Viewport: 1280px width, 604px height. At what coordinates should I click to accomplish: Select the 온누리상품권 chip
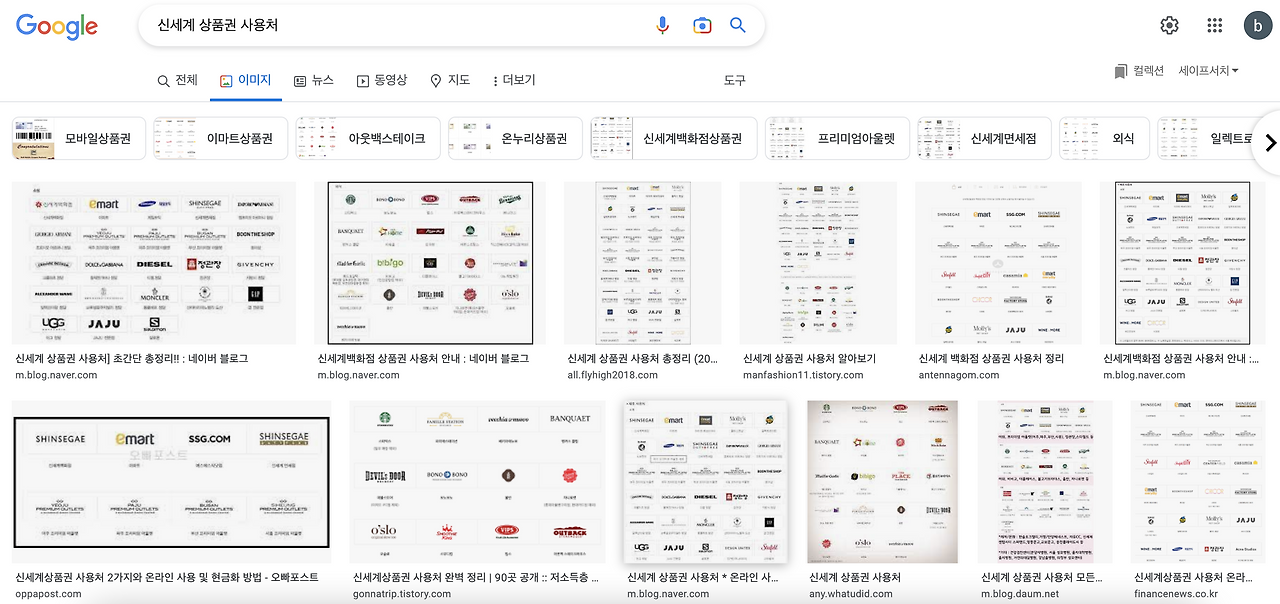[x=515, y=138]
